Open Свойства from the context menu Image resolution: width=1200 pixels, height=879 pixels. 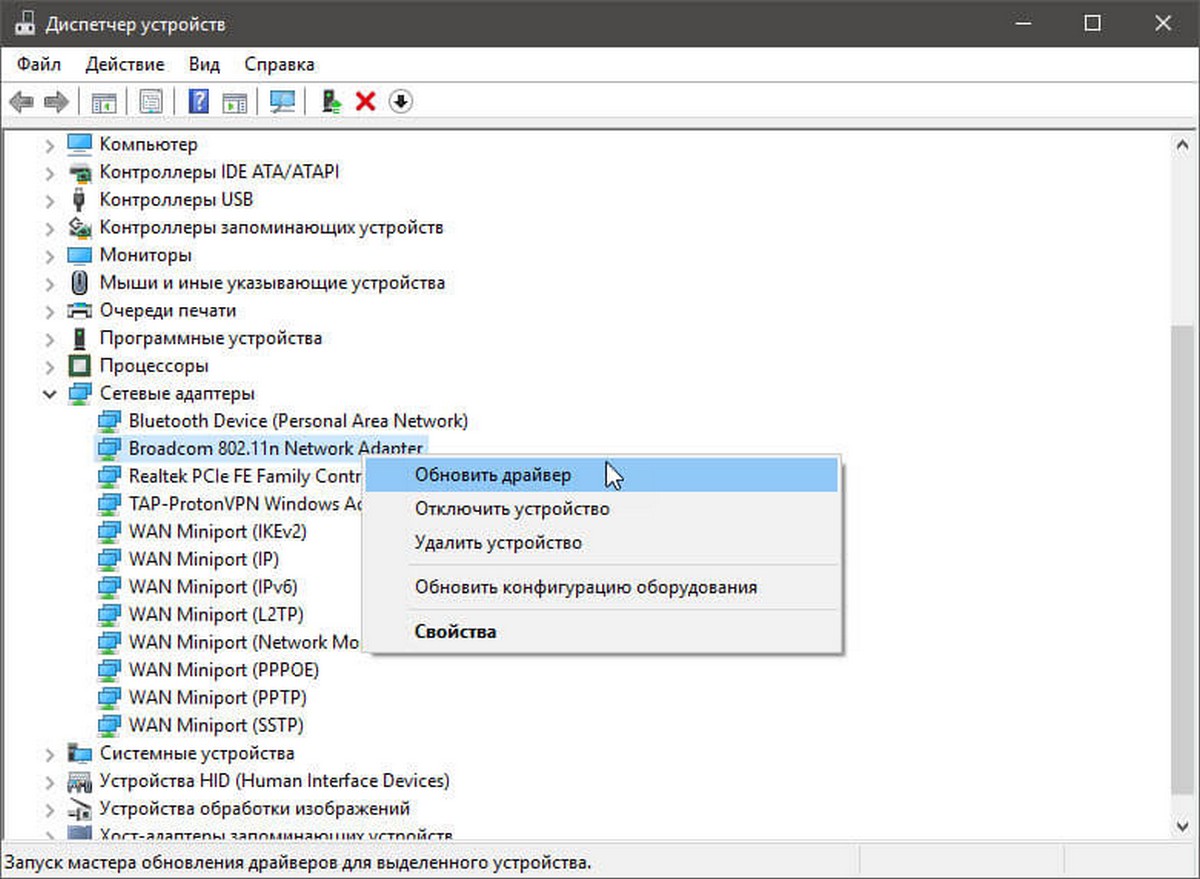pos(455,632)
